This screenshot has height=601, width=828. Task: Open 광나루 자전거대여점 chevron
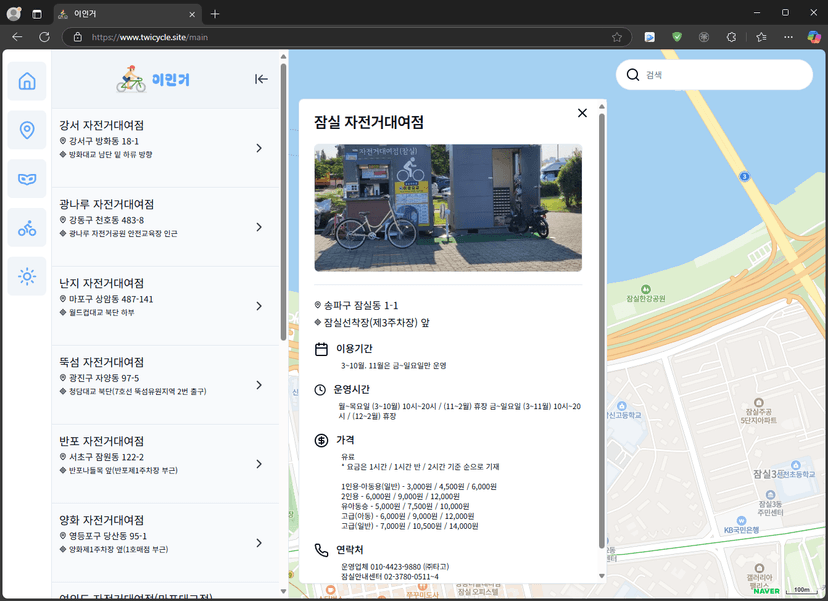point(259,227)
